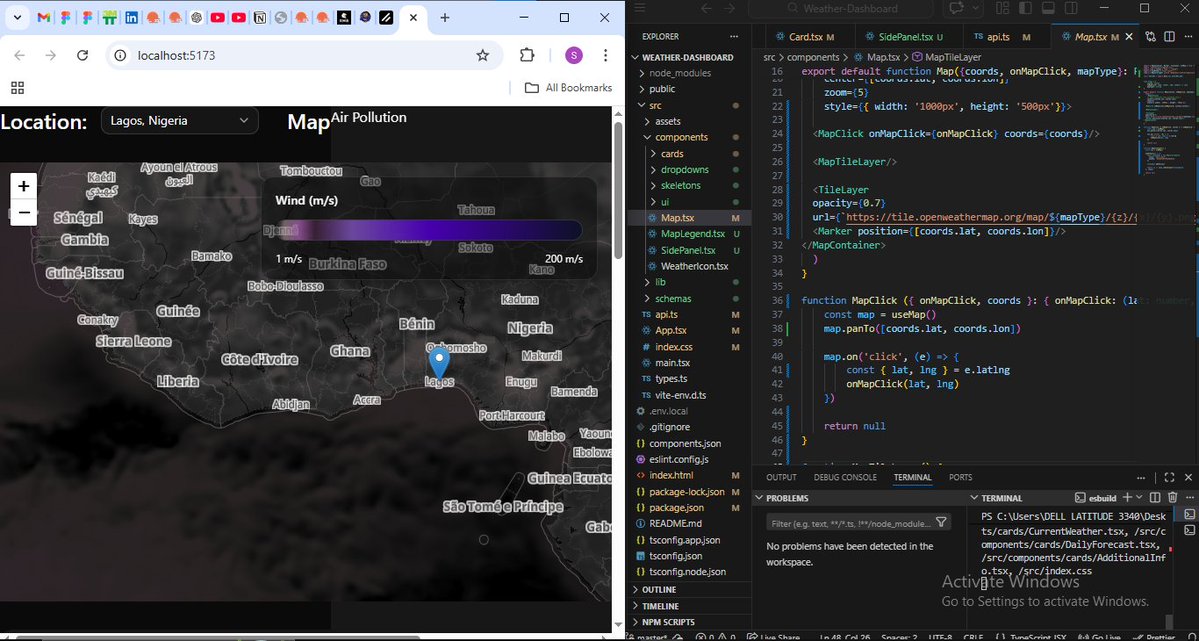
Task: Toggle the panel visibility layout icon
Action: pos(1047,8)
